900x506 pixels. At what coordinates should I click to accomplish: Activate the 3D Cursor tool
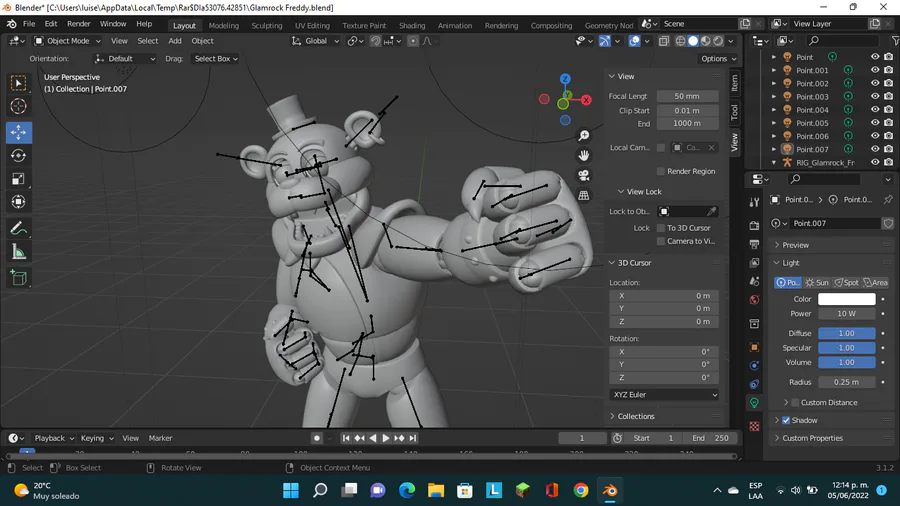18,106
